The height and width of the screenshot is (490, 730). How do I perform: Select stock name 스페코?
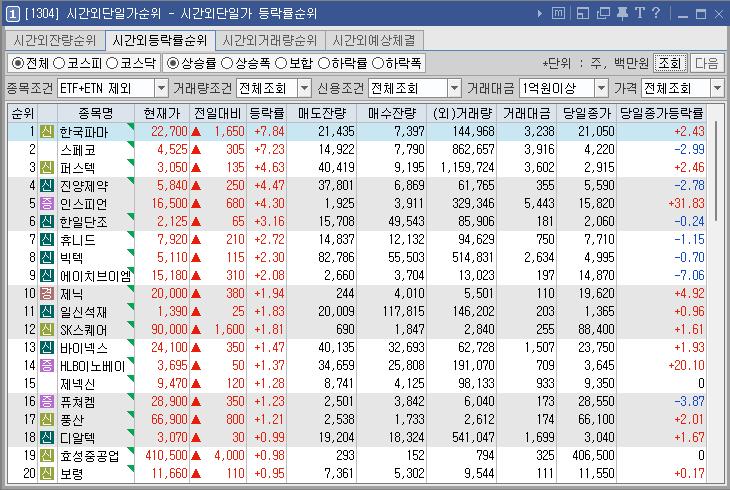(78, 150)
